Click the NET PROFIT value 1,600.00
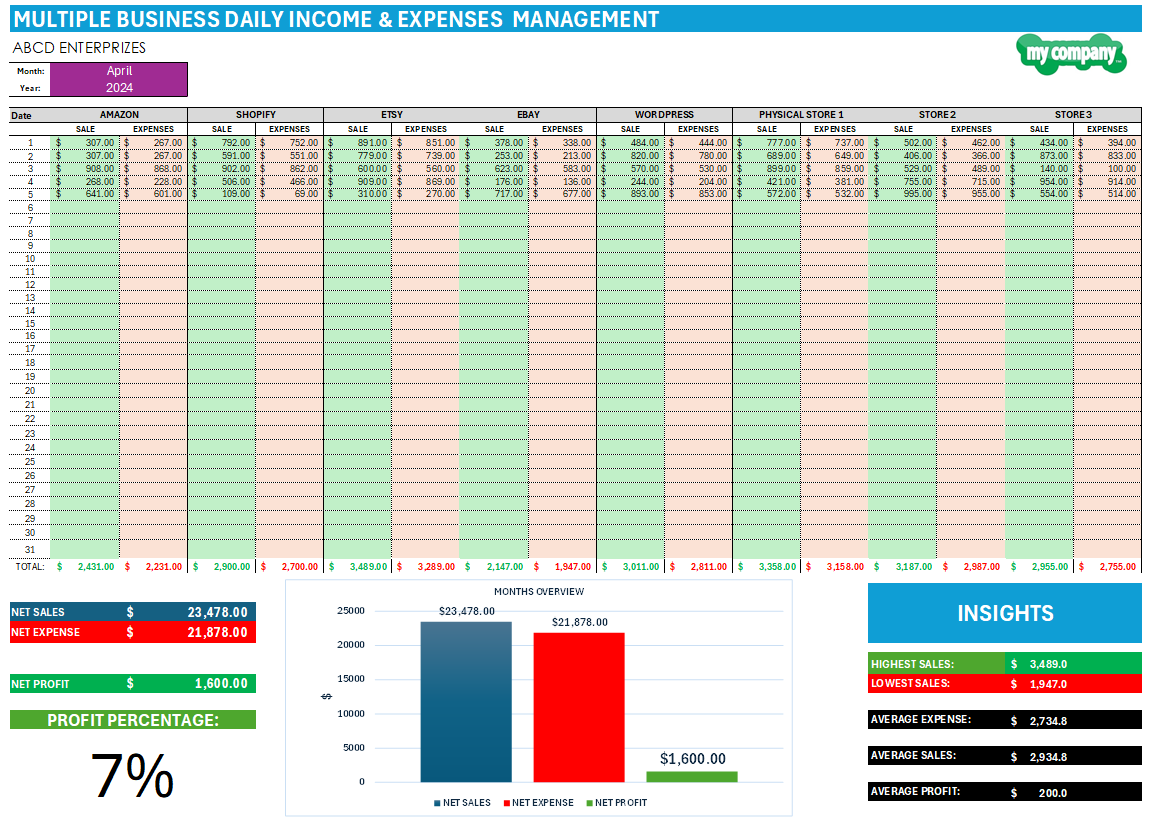 tap(221, 683)
